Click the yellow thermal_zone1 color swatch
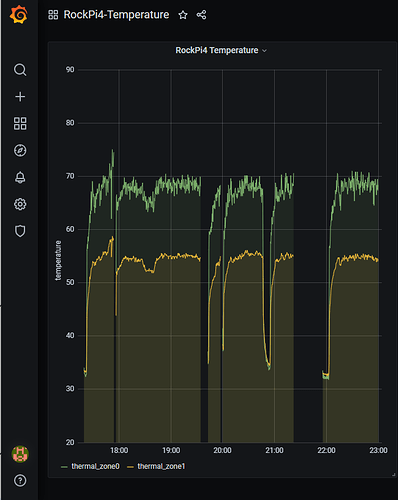The height and width of the screenshot is (500, 398). coord(130,467)
